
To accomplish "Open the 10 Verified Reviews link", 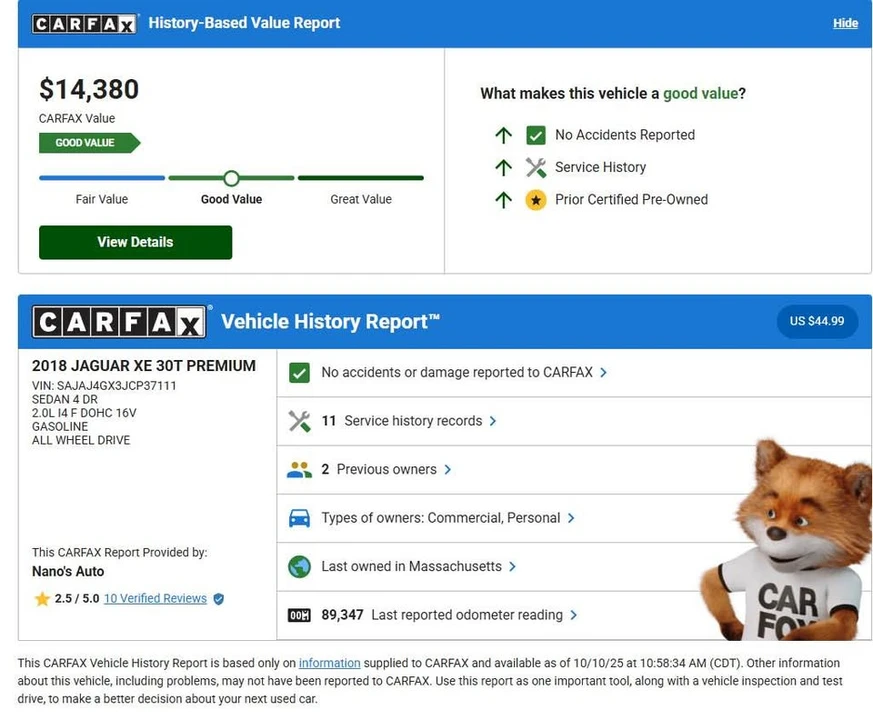I will click(x=155, y=599).
